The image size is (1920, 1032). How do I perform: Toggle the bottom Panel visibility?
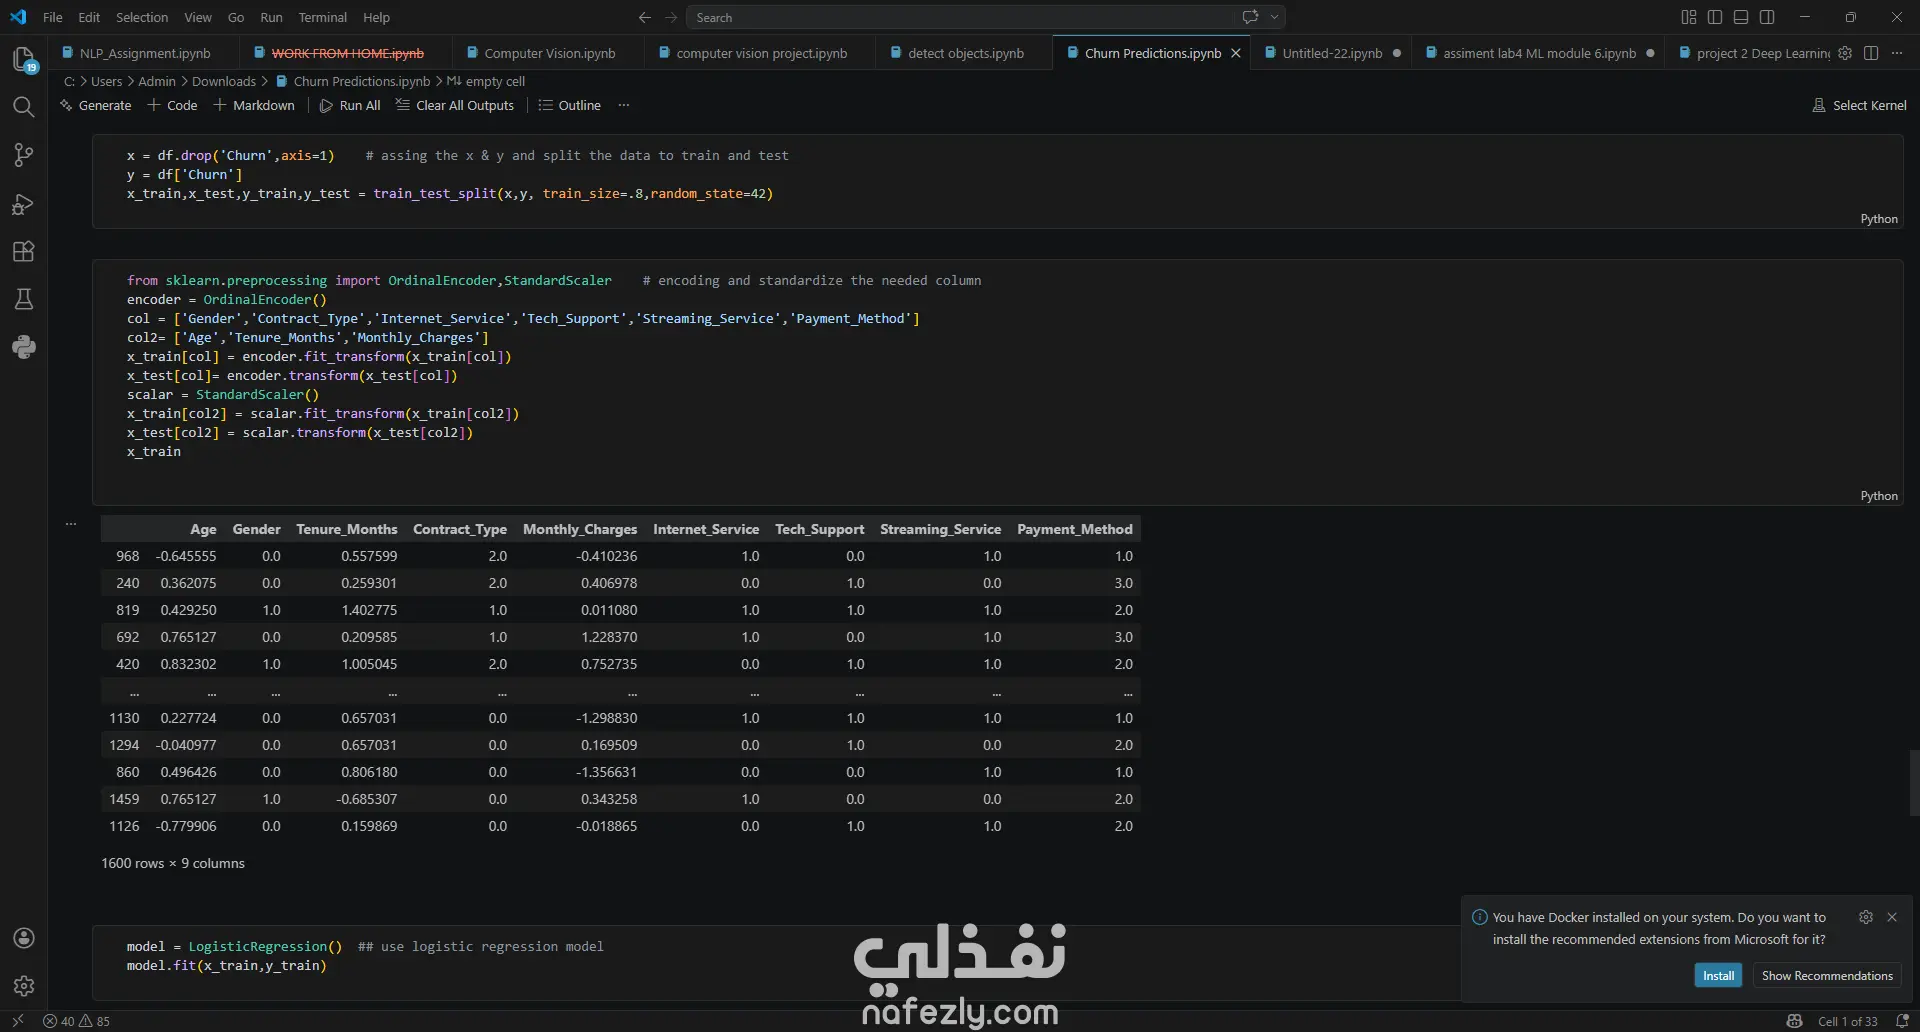pyautogui.click(x=1741, y=17)
